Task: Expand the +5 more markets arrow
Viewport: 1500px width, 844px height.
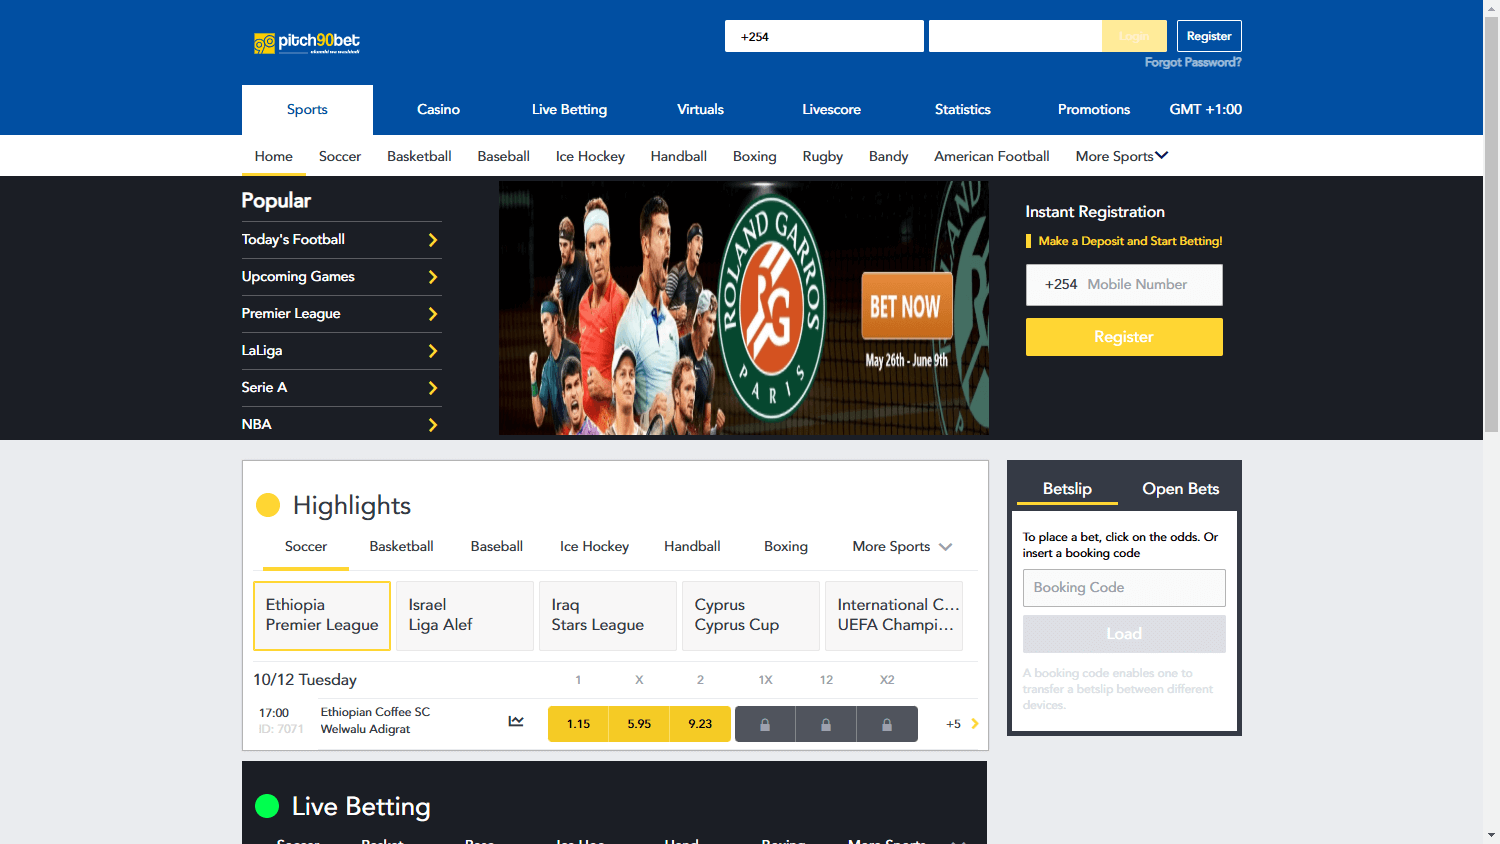Action: pos(974,724)
